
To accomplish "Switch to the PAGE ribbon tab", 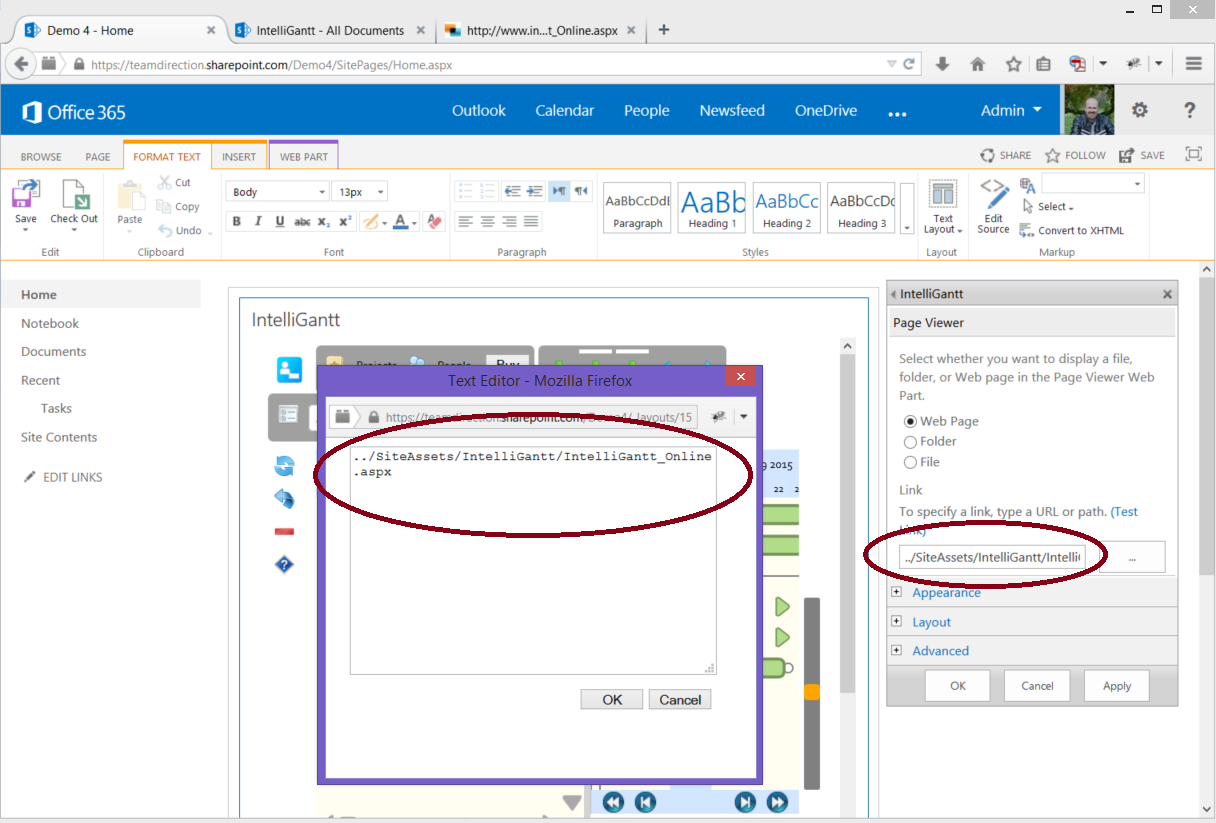I will [x=98, y=157].
